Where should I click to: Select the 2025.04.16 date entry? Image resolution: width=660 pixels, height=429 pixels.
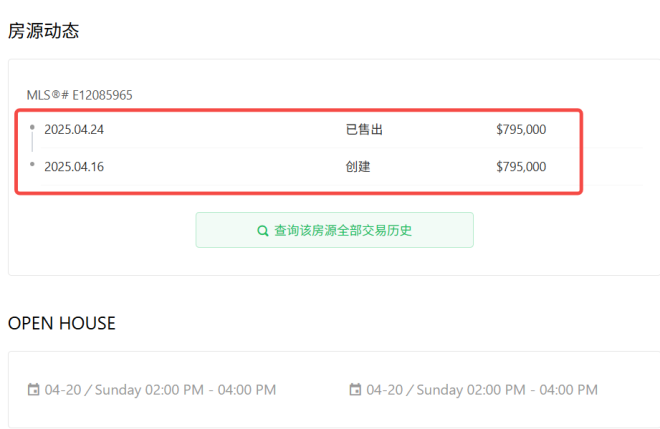click(74, 166)
